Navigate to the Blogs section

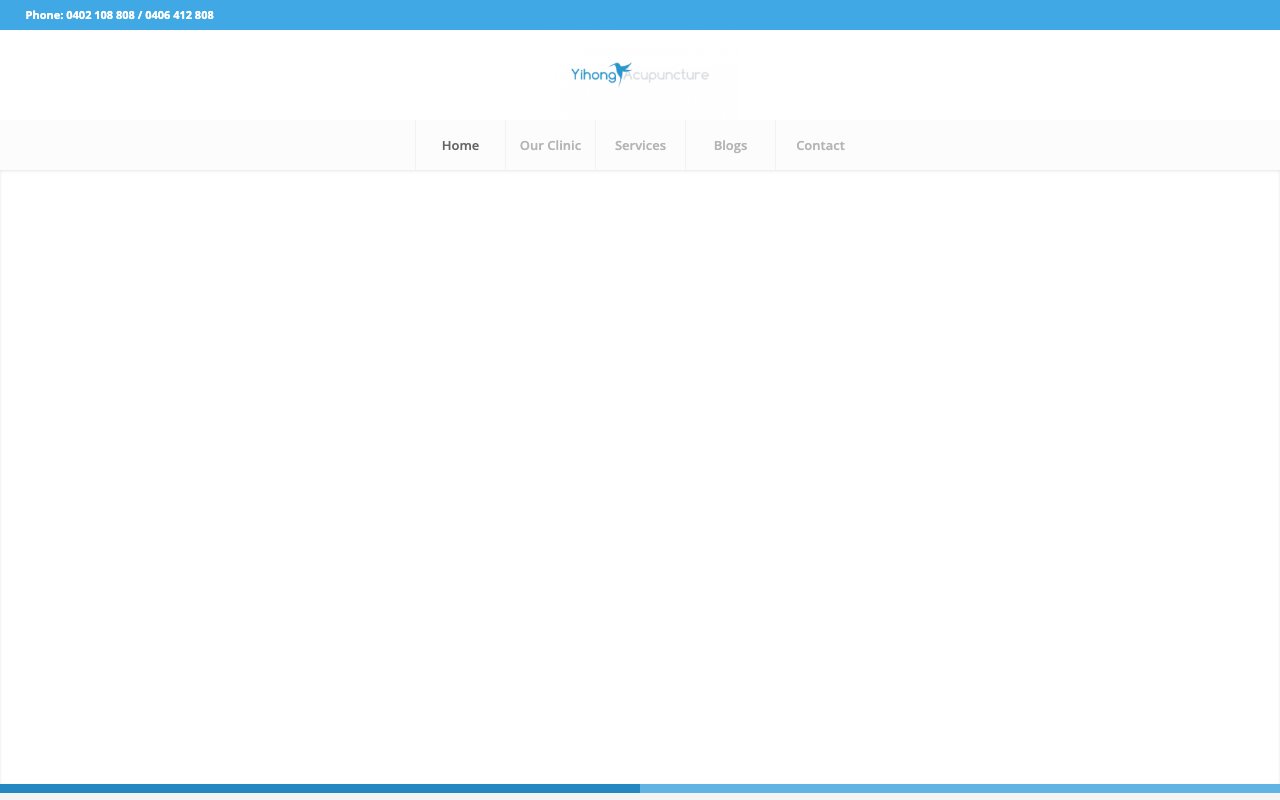point(730,145)
